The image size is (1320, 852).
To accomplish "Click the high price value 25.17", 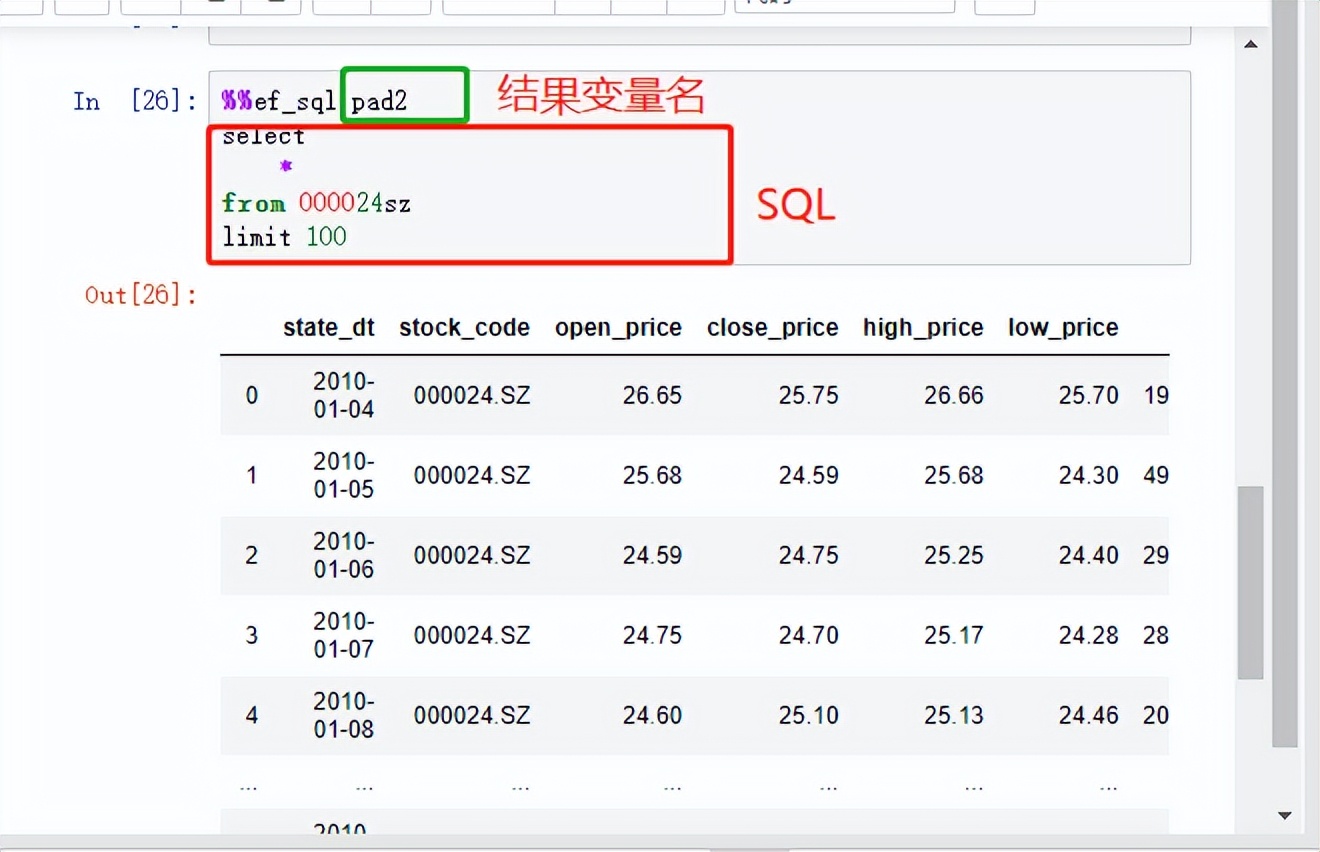I will (954, 635).
